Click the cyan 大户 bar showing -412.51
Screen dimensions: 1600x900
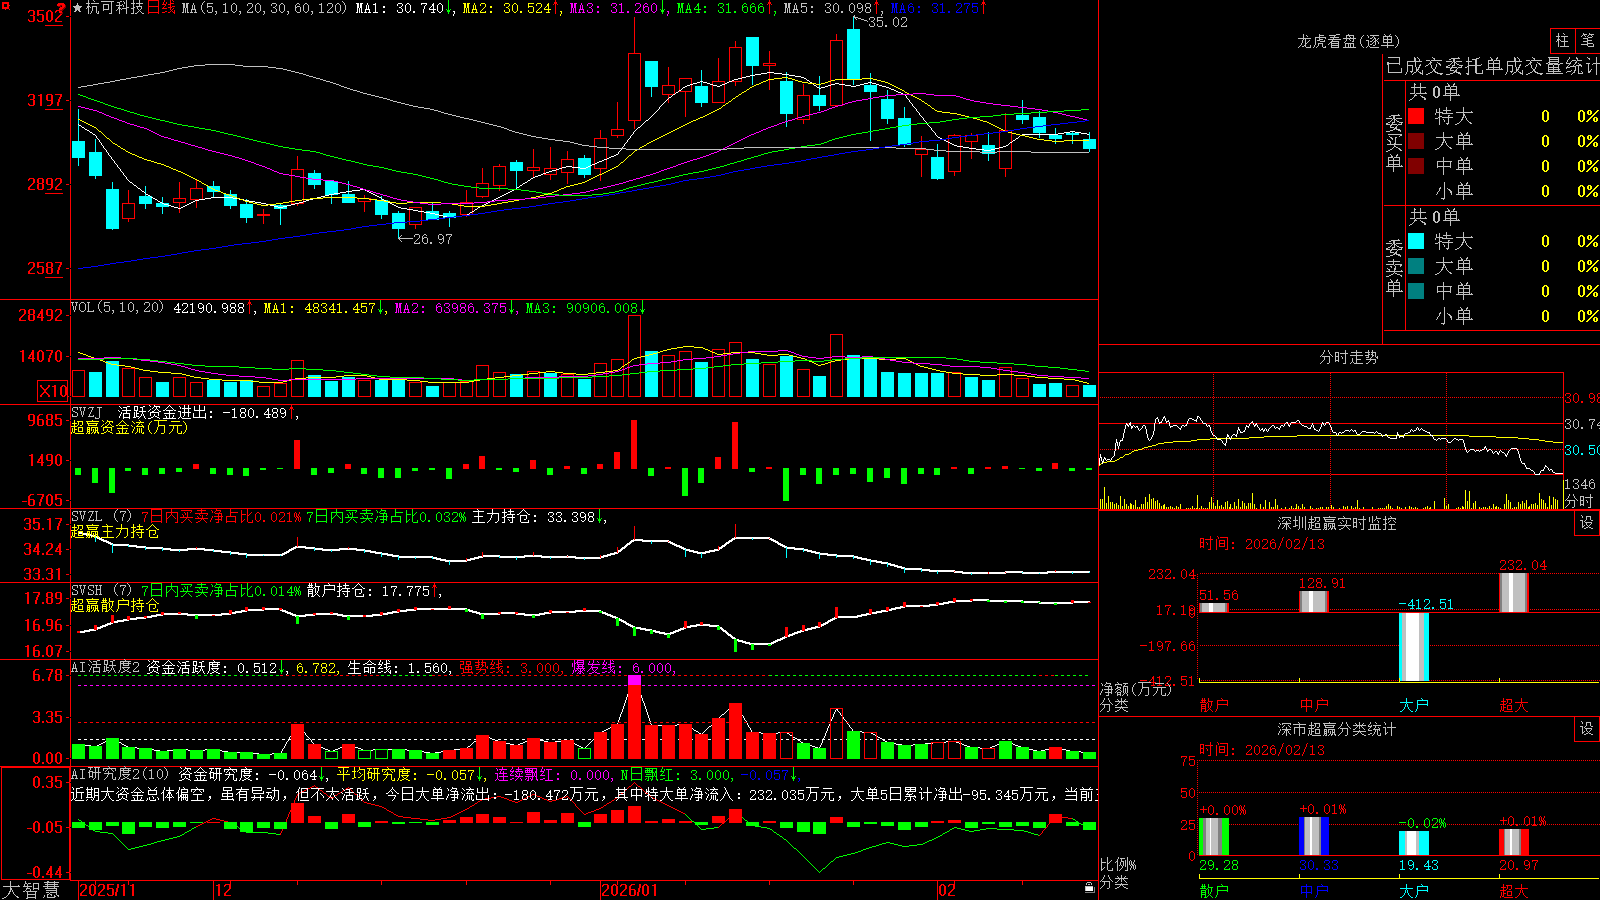(x=1414, y=646)
